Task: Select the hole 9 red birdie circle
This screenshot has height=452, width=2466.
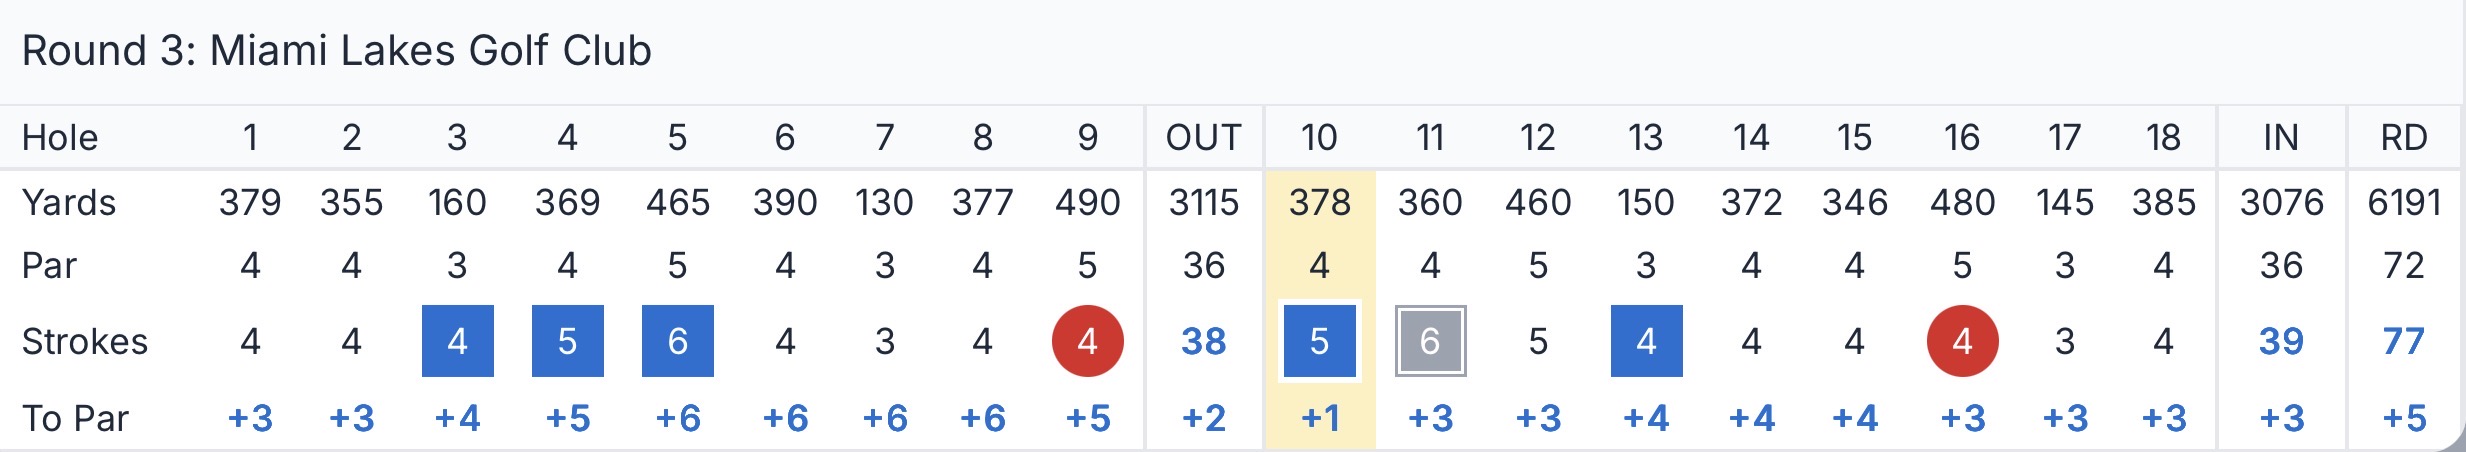Action: 1087,341
